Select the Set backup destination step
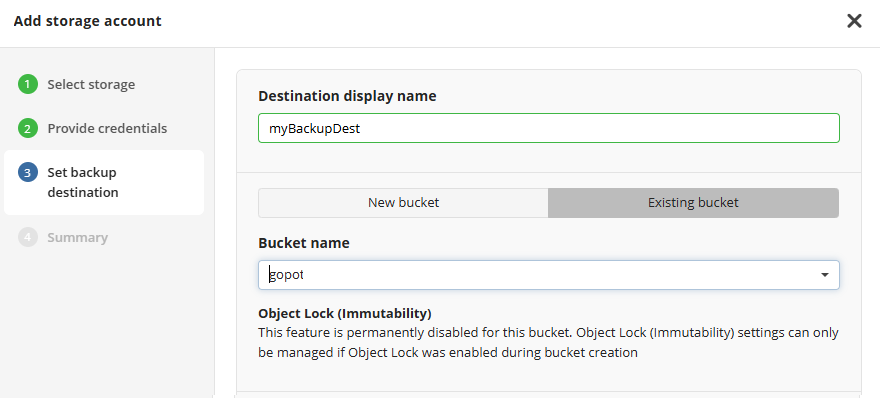The height and width of the screenshot is (398, 880). 82,182
